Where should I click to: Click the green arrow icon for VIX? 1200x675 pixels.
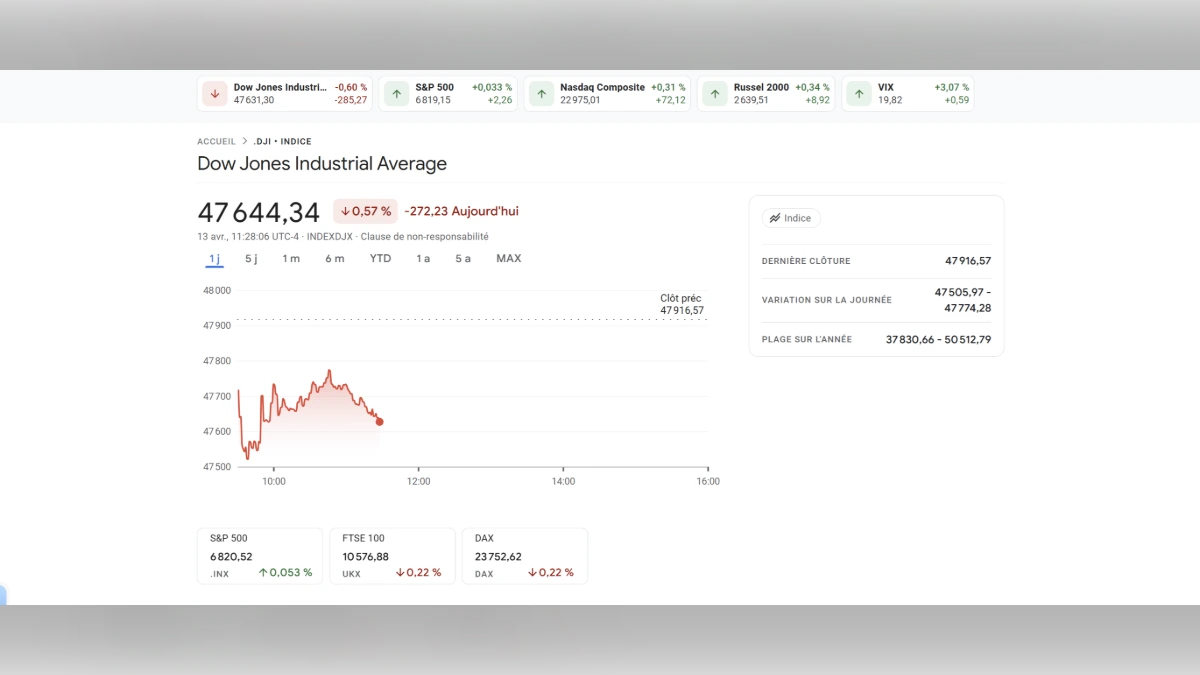(x=859, y=94)
